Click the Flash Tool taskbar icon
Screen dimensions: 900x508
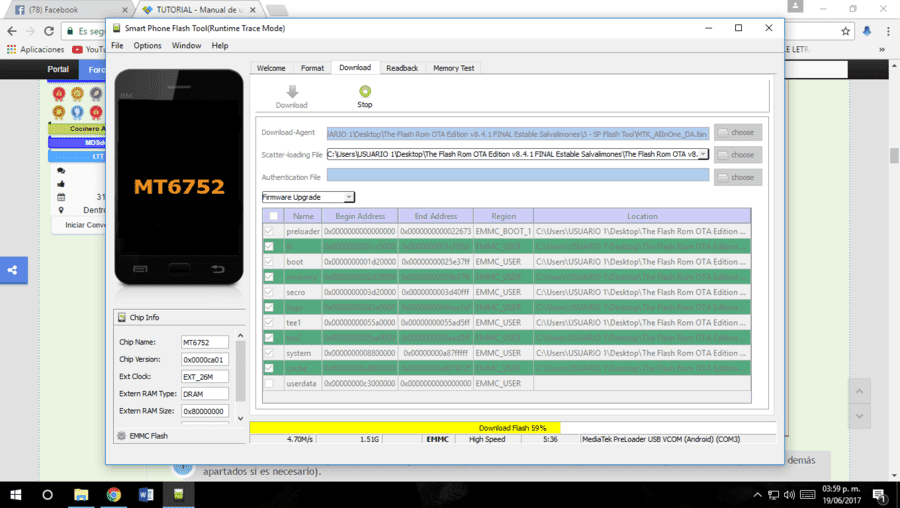[179, 495]
